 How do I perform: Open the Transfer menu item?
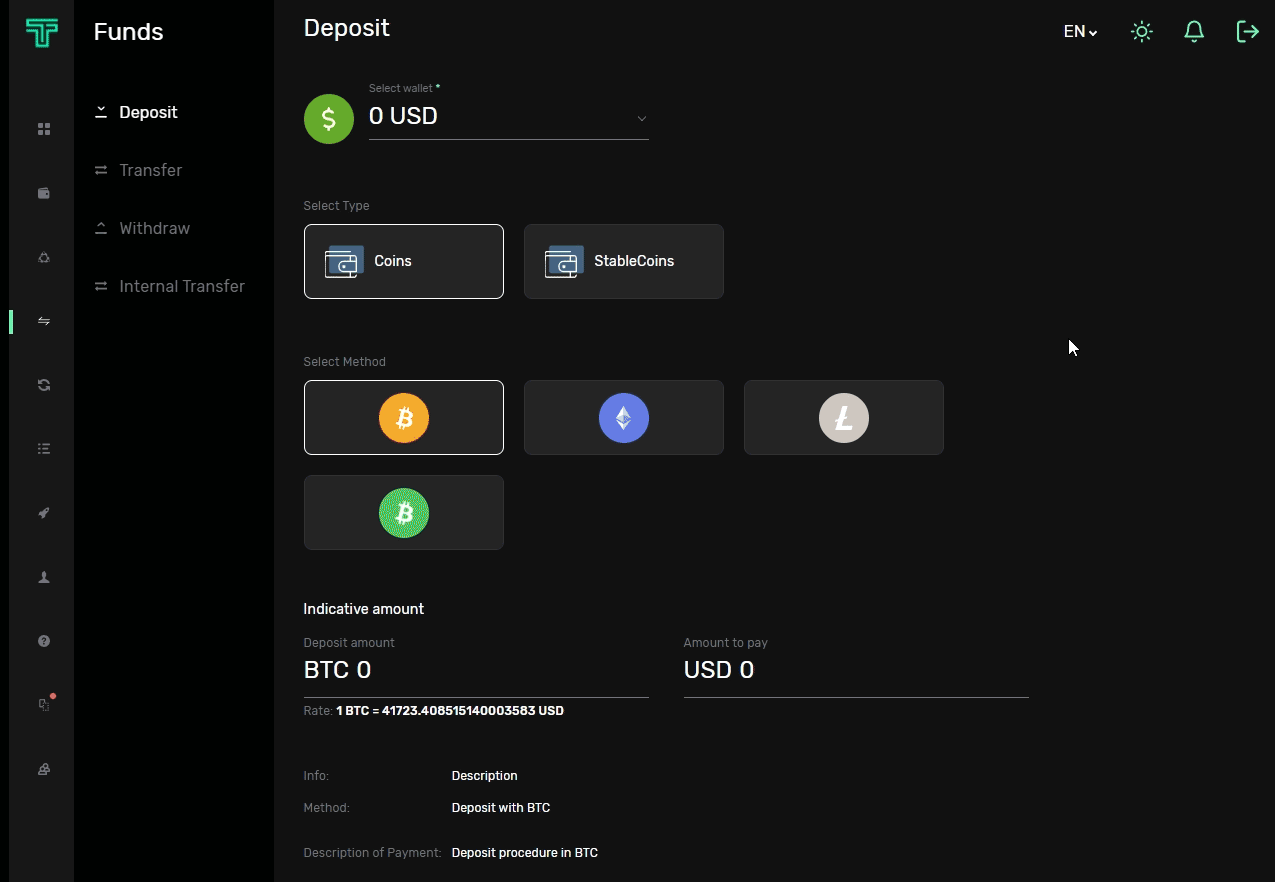[x=150, y=170]
